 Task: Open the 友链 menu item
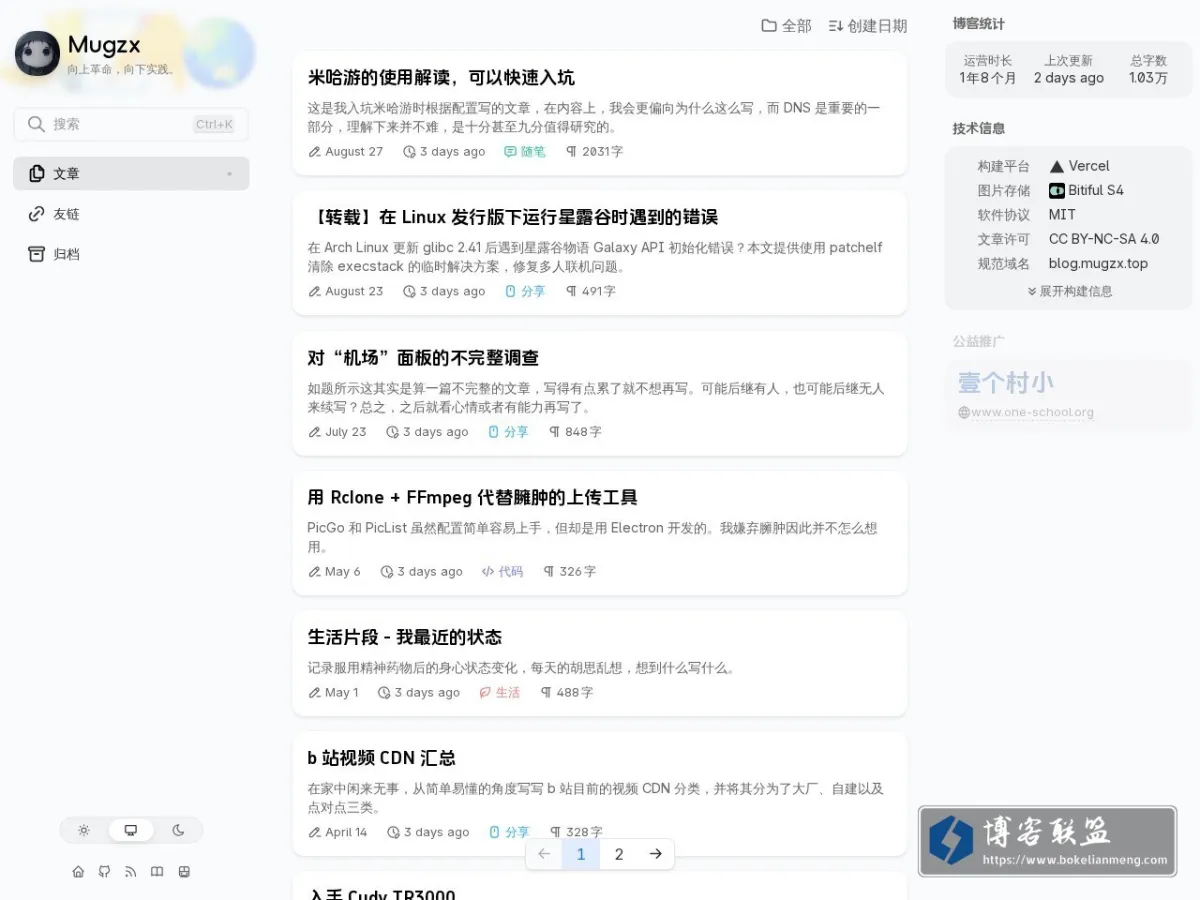[131, 214]
